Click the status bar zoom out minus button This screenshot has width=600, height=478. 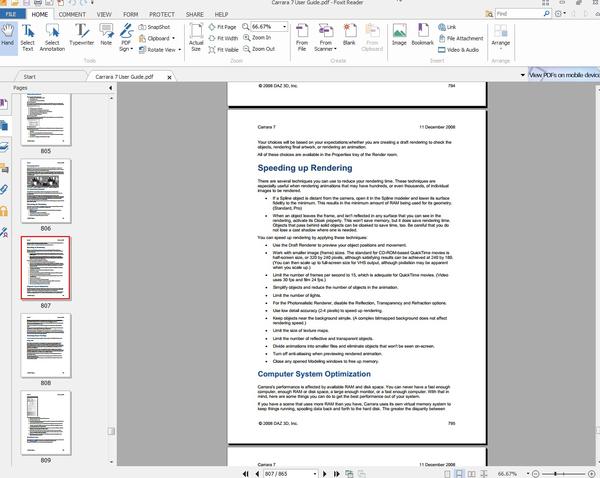point(536,474)
